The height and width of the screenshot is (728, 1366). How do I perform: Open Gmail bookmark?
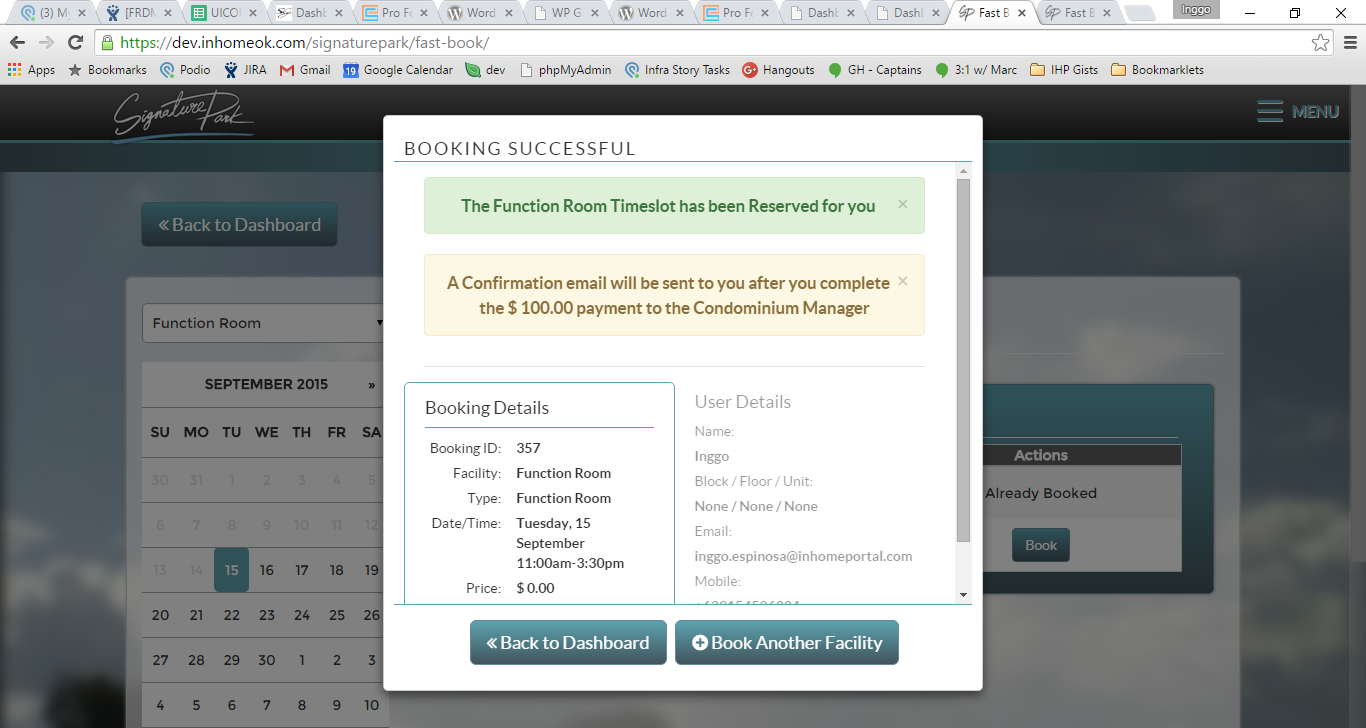point(305,70)
